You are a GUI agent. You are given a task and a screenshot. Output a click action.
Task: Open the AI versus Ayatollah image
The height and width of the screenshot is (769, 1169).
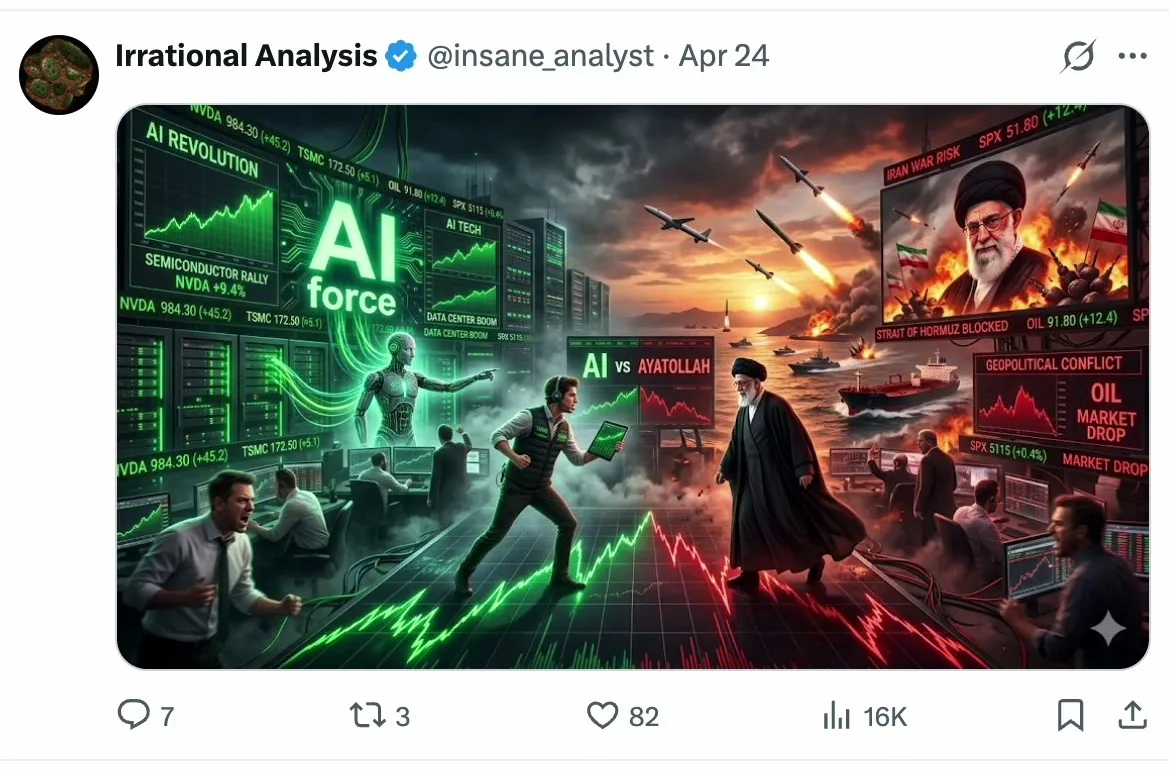(633, 386)
